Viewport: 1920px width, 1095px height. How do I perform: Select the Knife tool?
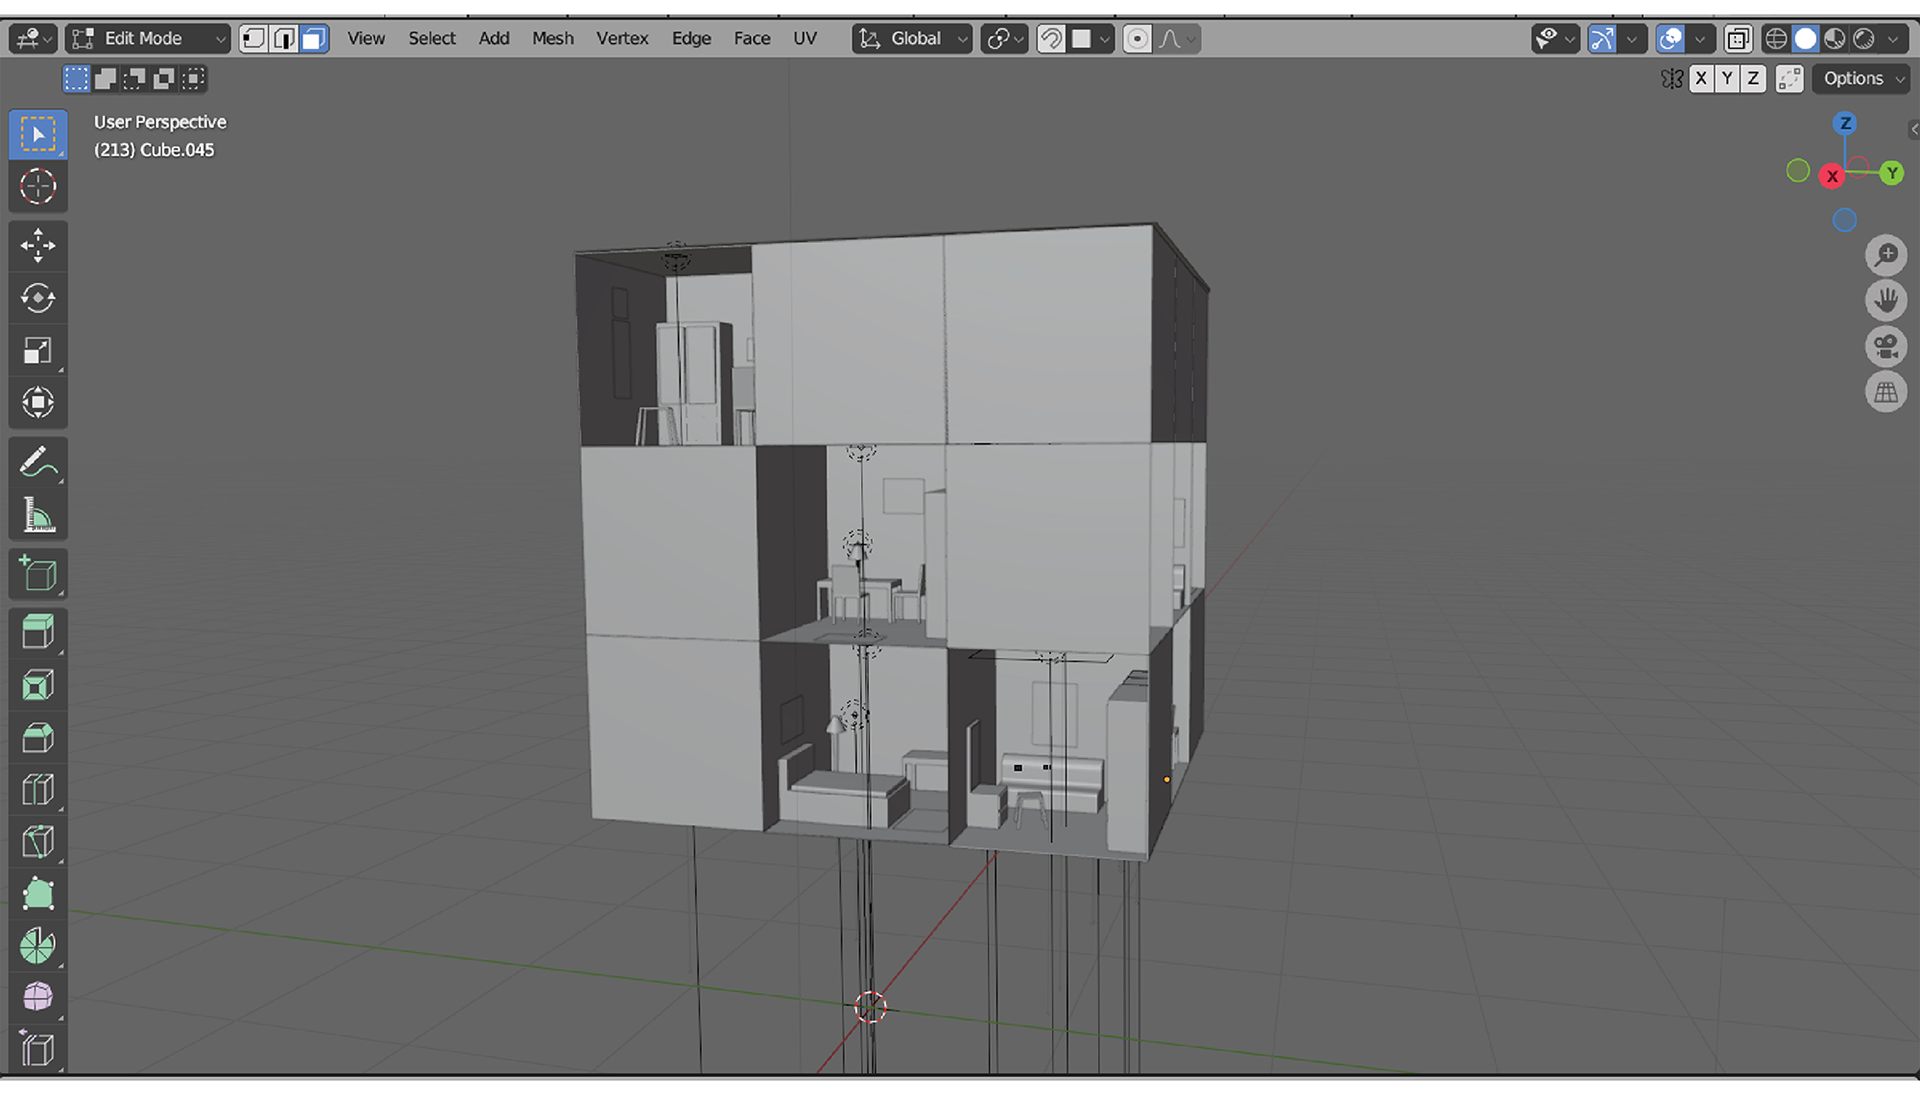point(38,842)
